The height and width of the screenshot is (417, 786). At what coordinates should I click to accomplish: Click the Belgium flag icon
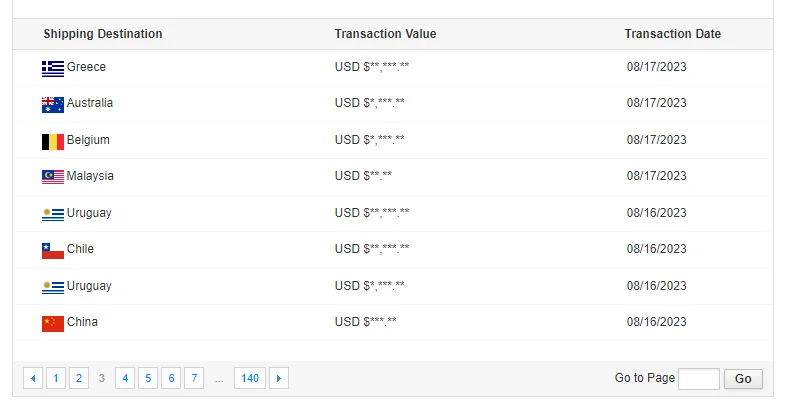(53, 141)
